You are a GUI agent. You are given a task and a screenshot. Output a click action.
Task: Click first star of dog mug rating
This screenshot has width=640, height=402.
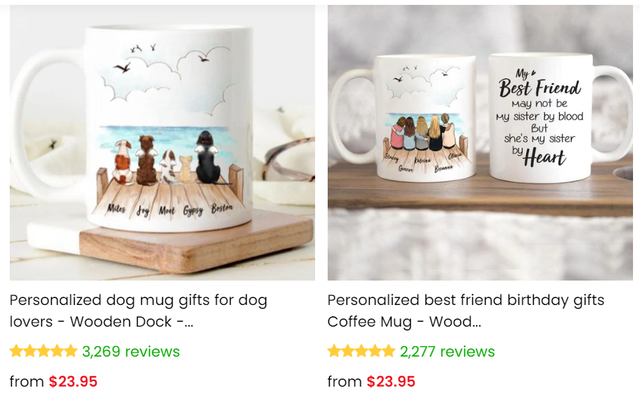click(x=16, y=351)
